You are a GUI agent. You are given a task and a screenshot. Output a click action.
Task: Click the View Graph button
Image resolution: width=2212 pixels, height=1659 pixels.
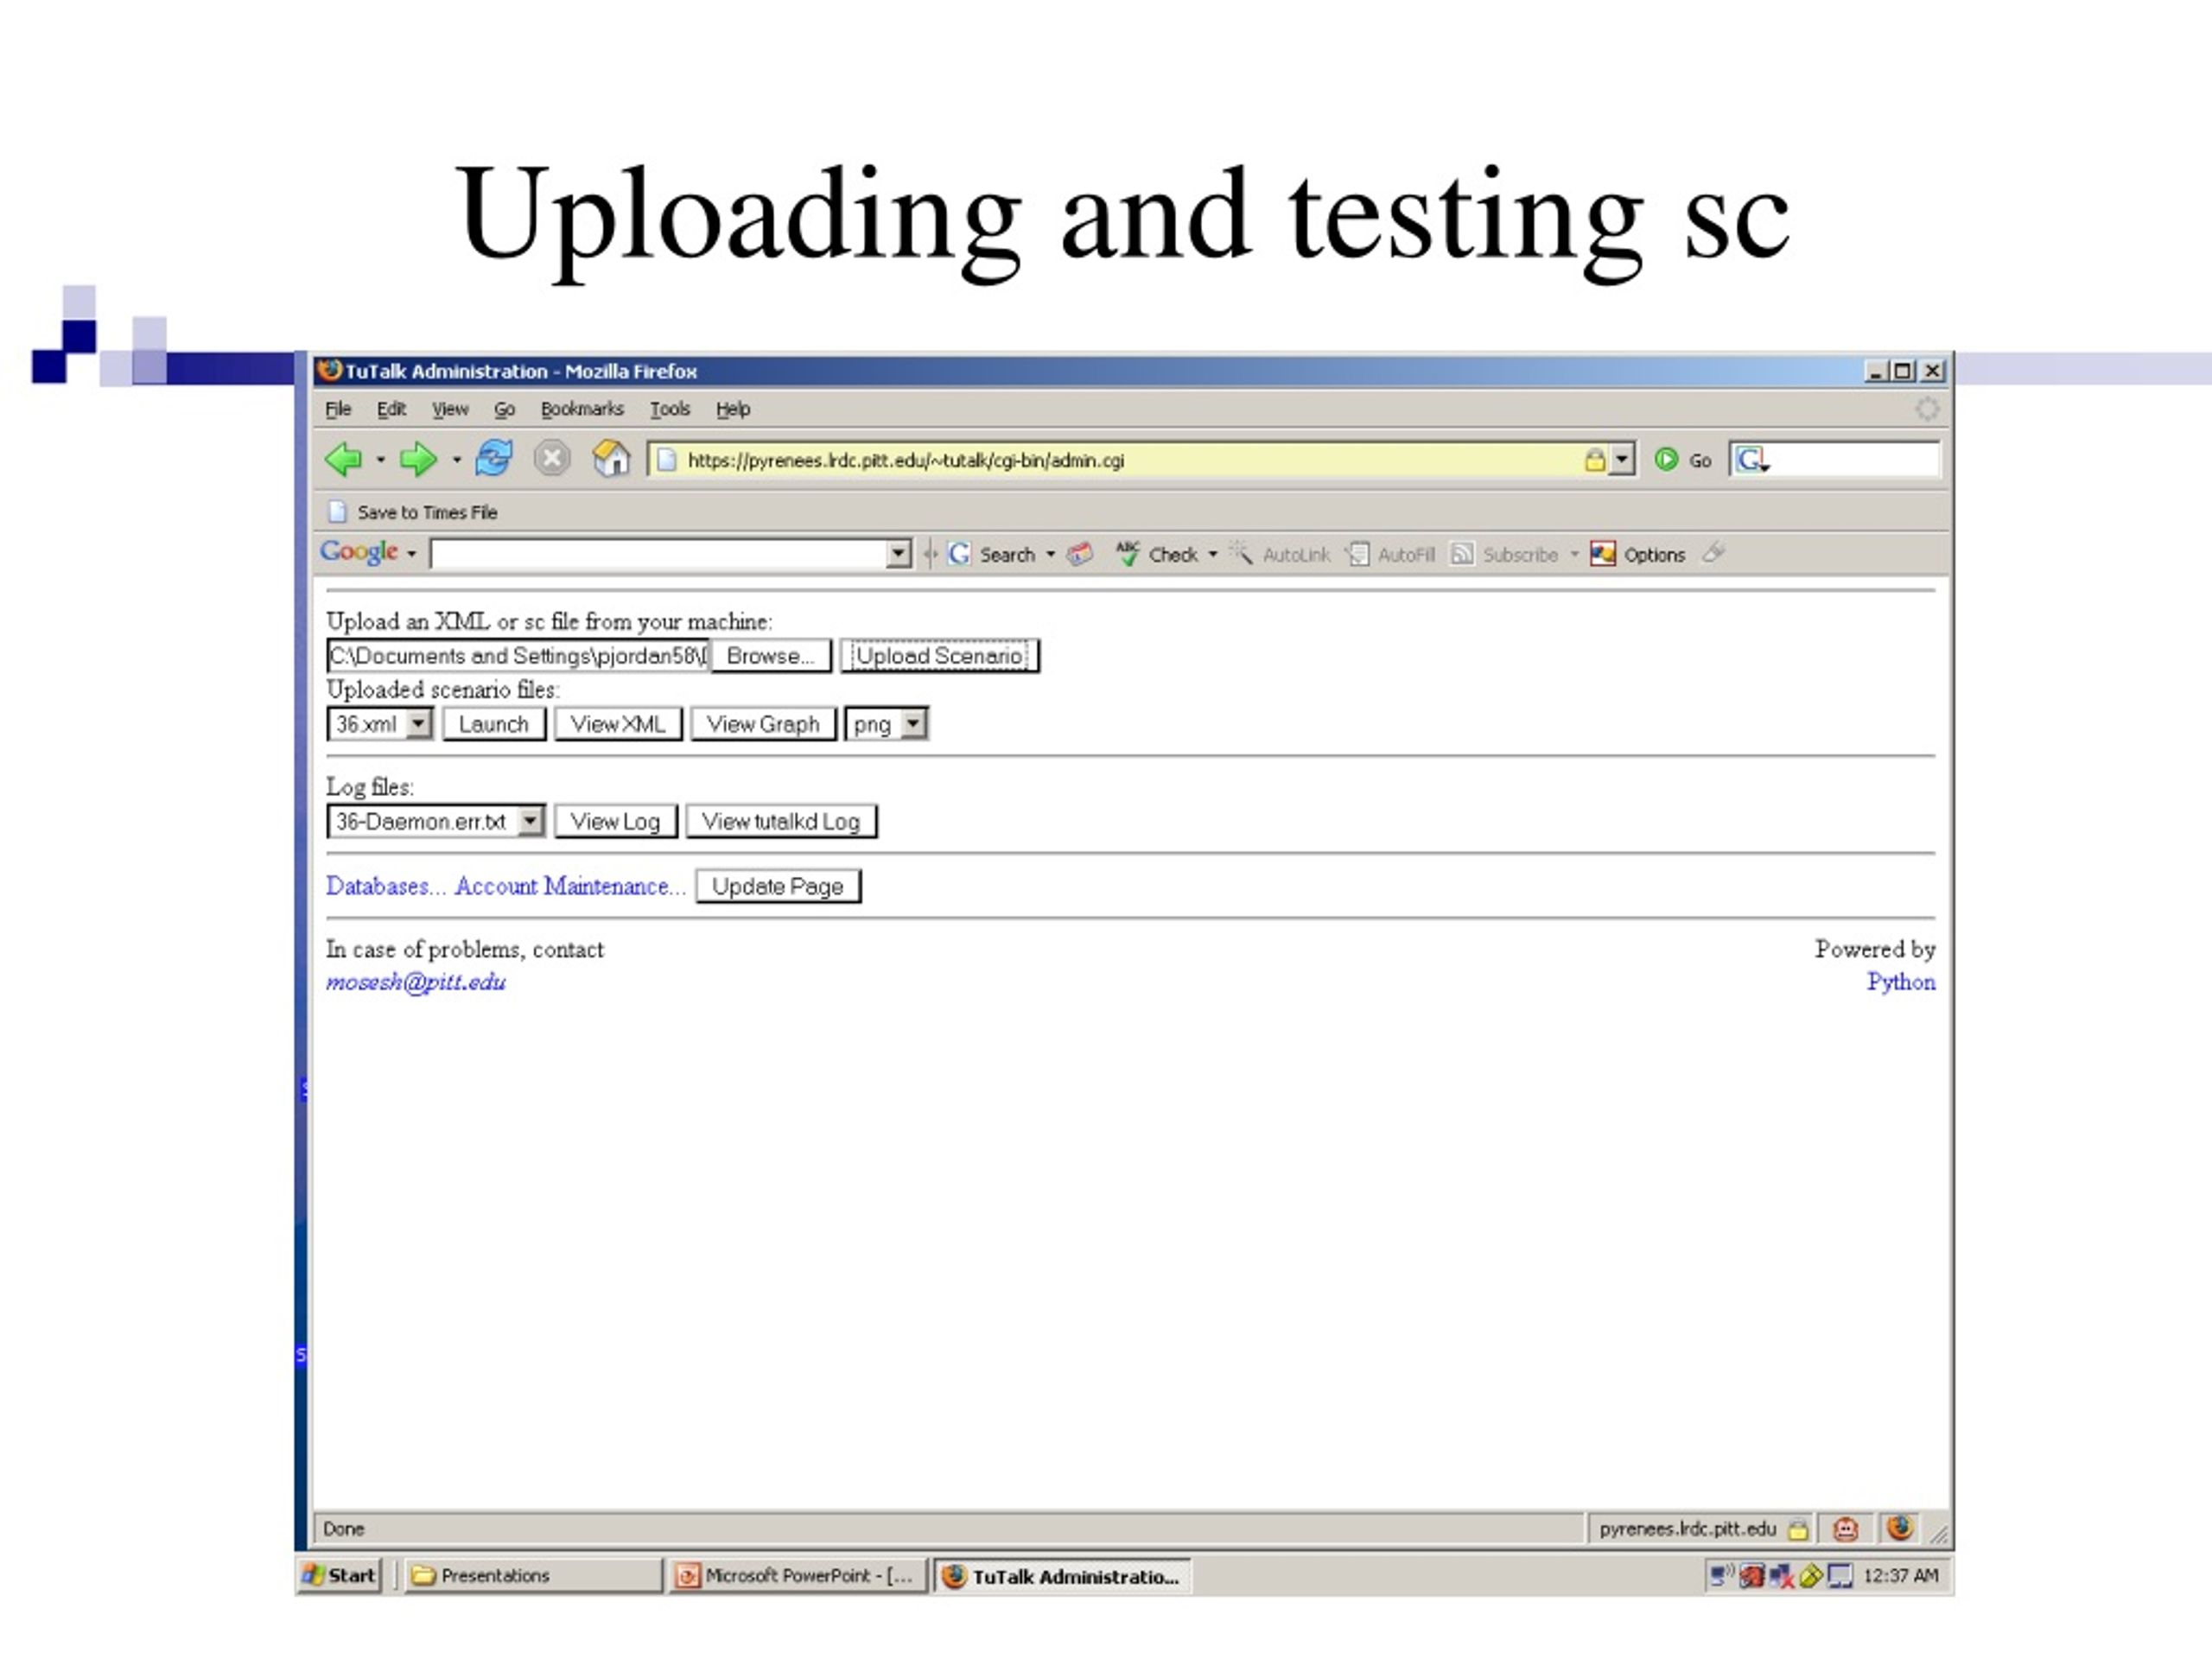coord(763,724)
